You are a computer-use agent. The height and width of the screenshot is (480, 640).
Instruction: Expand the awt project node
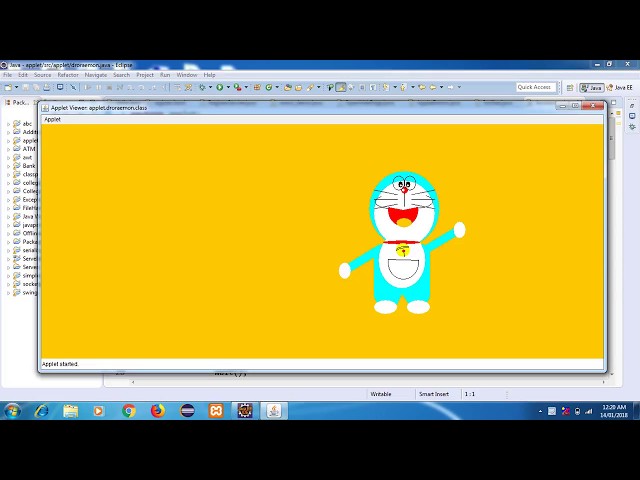click(9, 158)
